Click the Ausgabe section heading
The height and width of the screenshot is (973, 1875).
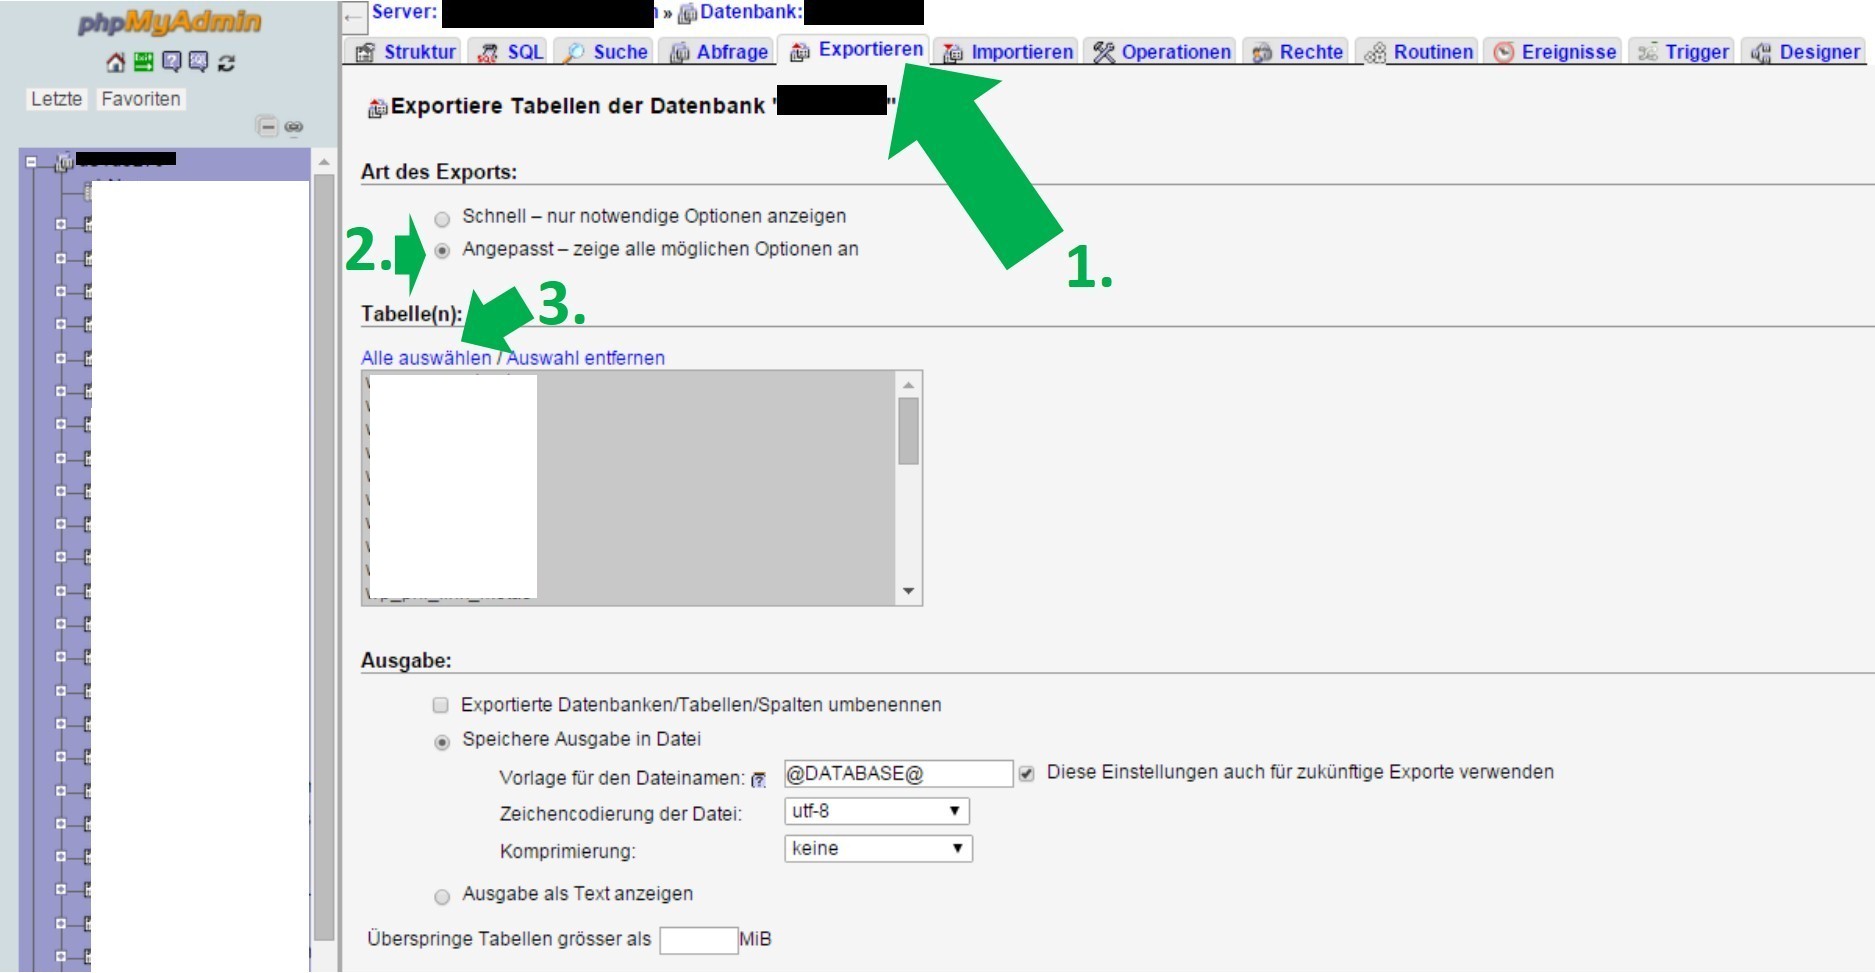click(406, 661)
